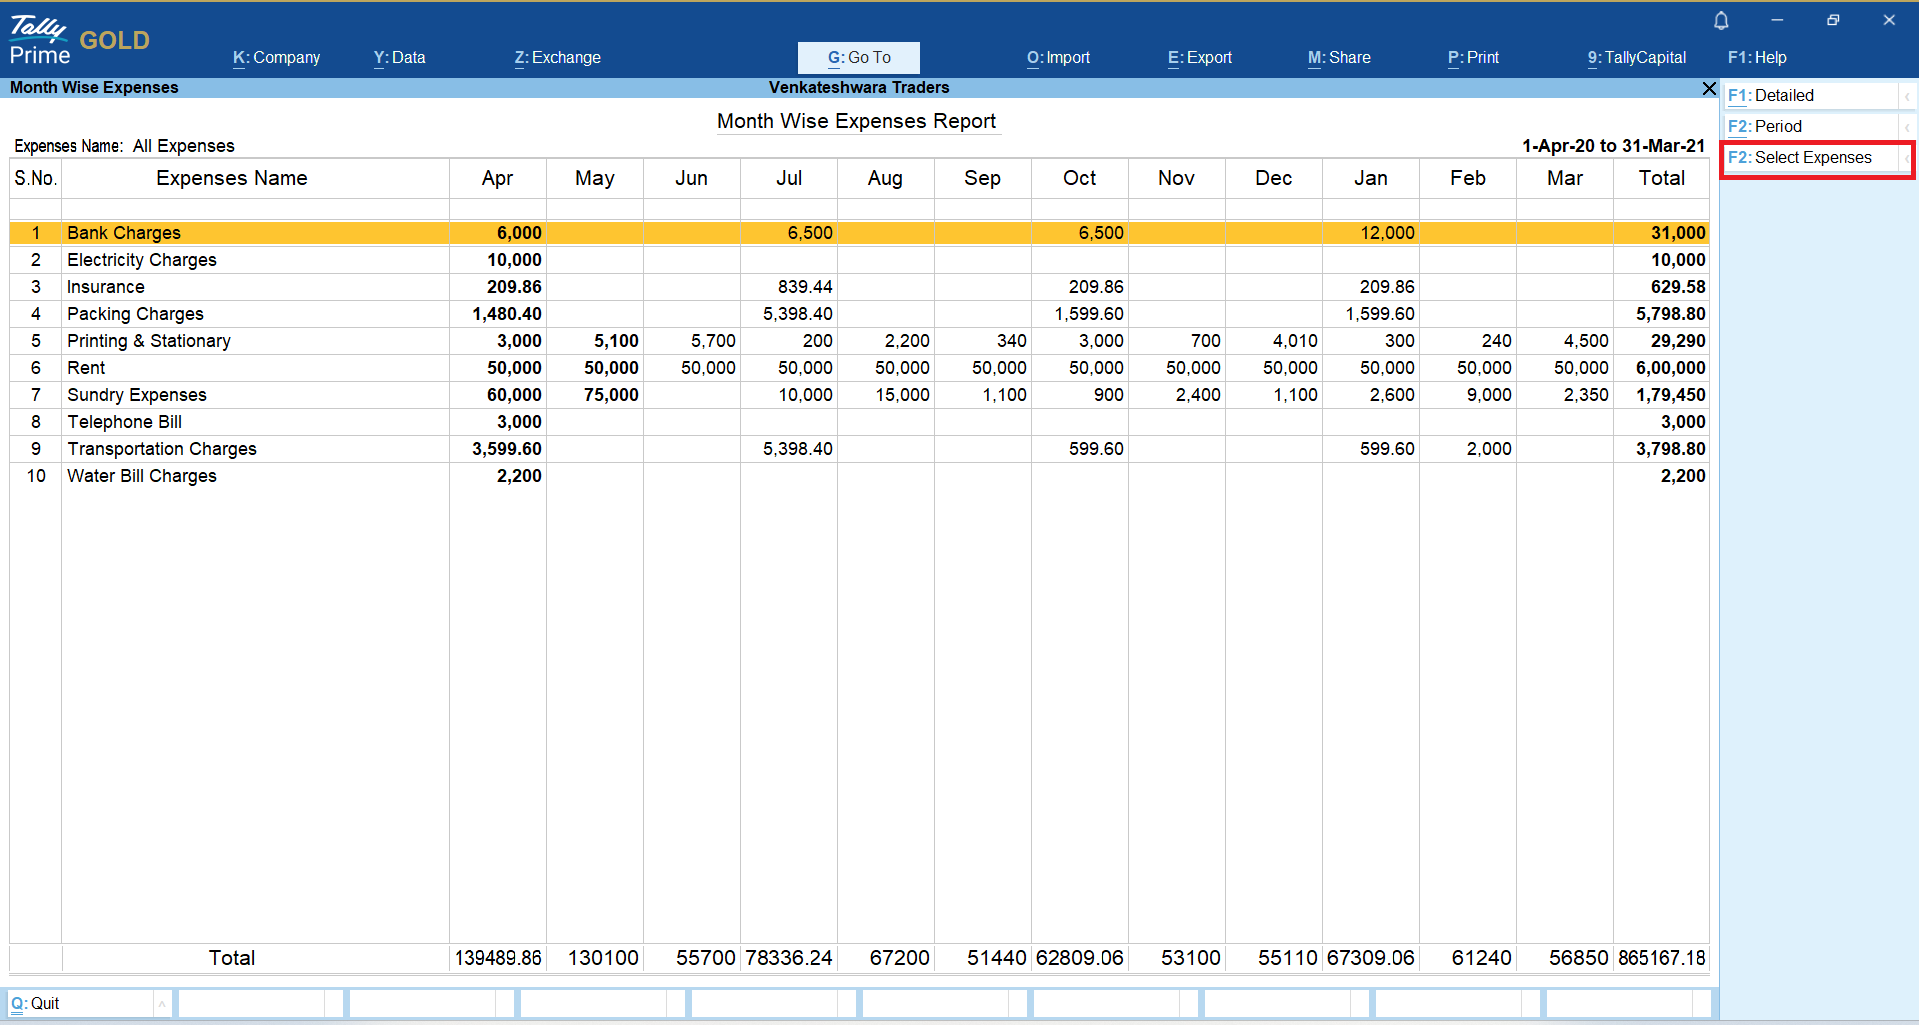Image resolution: width=1919 pixels, height=1025 pixels.
Task: Expand the arrow beside Quit button
Action: [x=162, y=1004]
